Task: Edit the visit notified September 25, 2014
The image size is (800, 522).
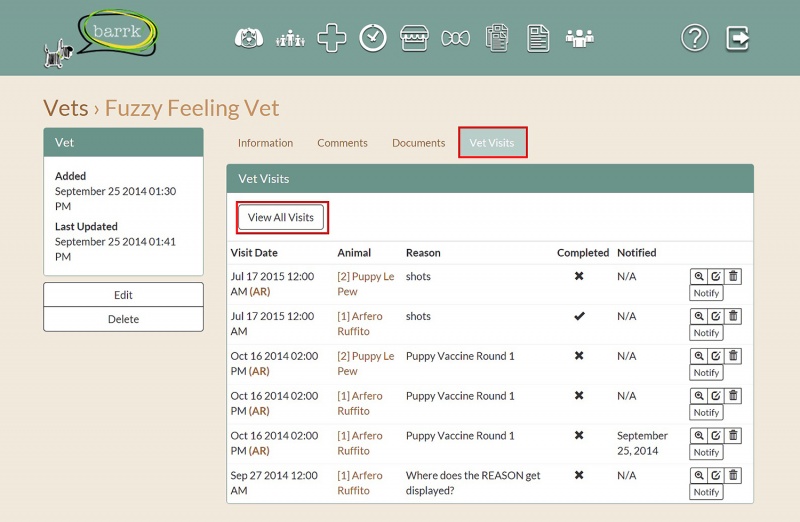Action: click(716, 436)
